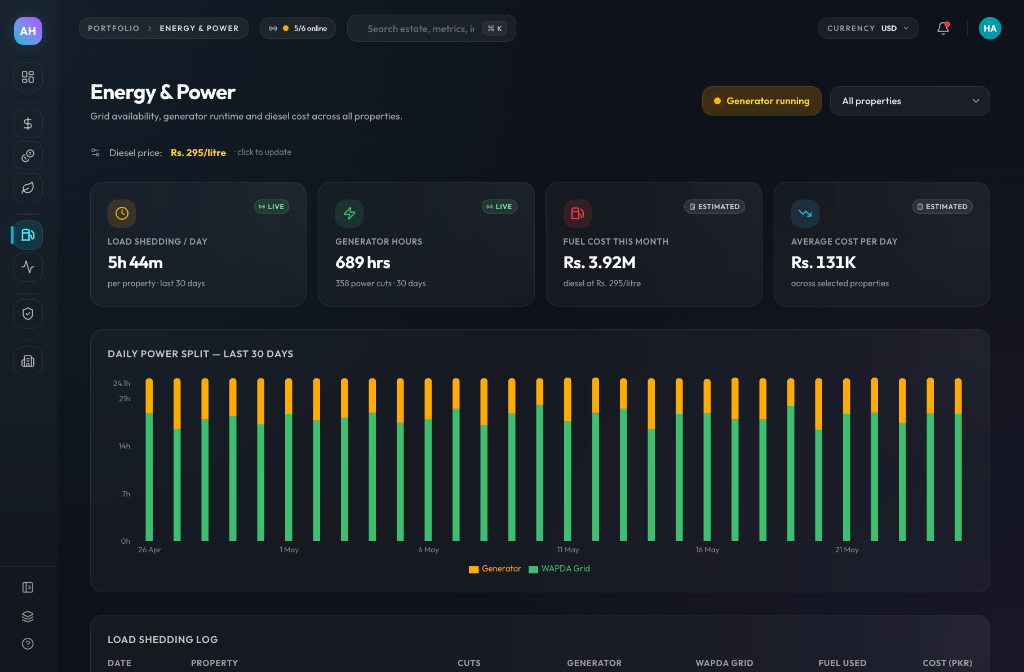Select the leaf sustainability sidebar icon
This screenshot has width=1024, height=672.
[x=27, y=187]
